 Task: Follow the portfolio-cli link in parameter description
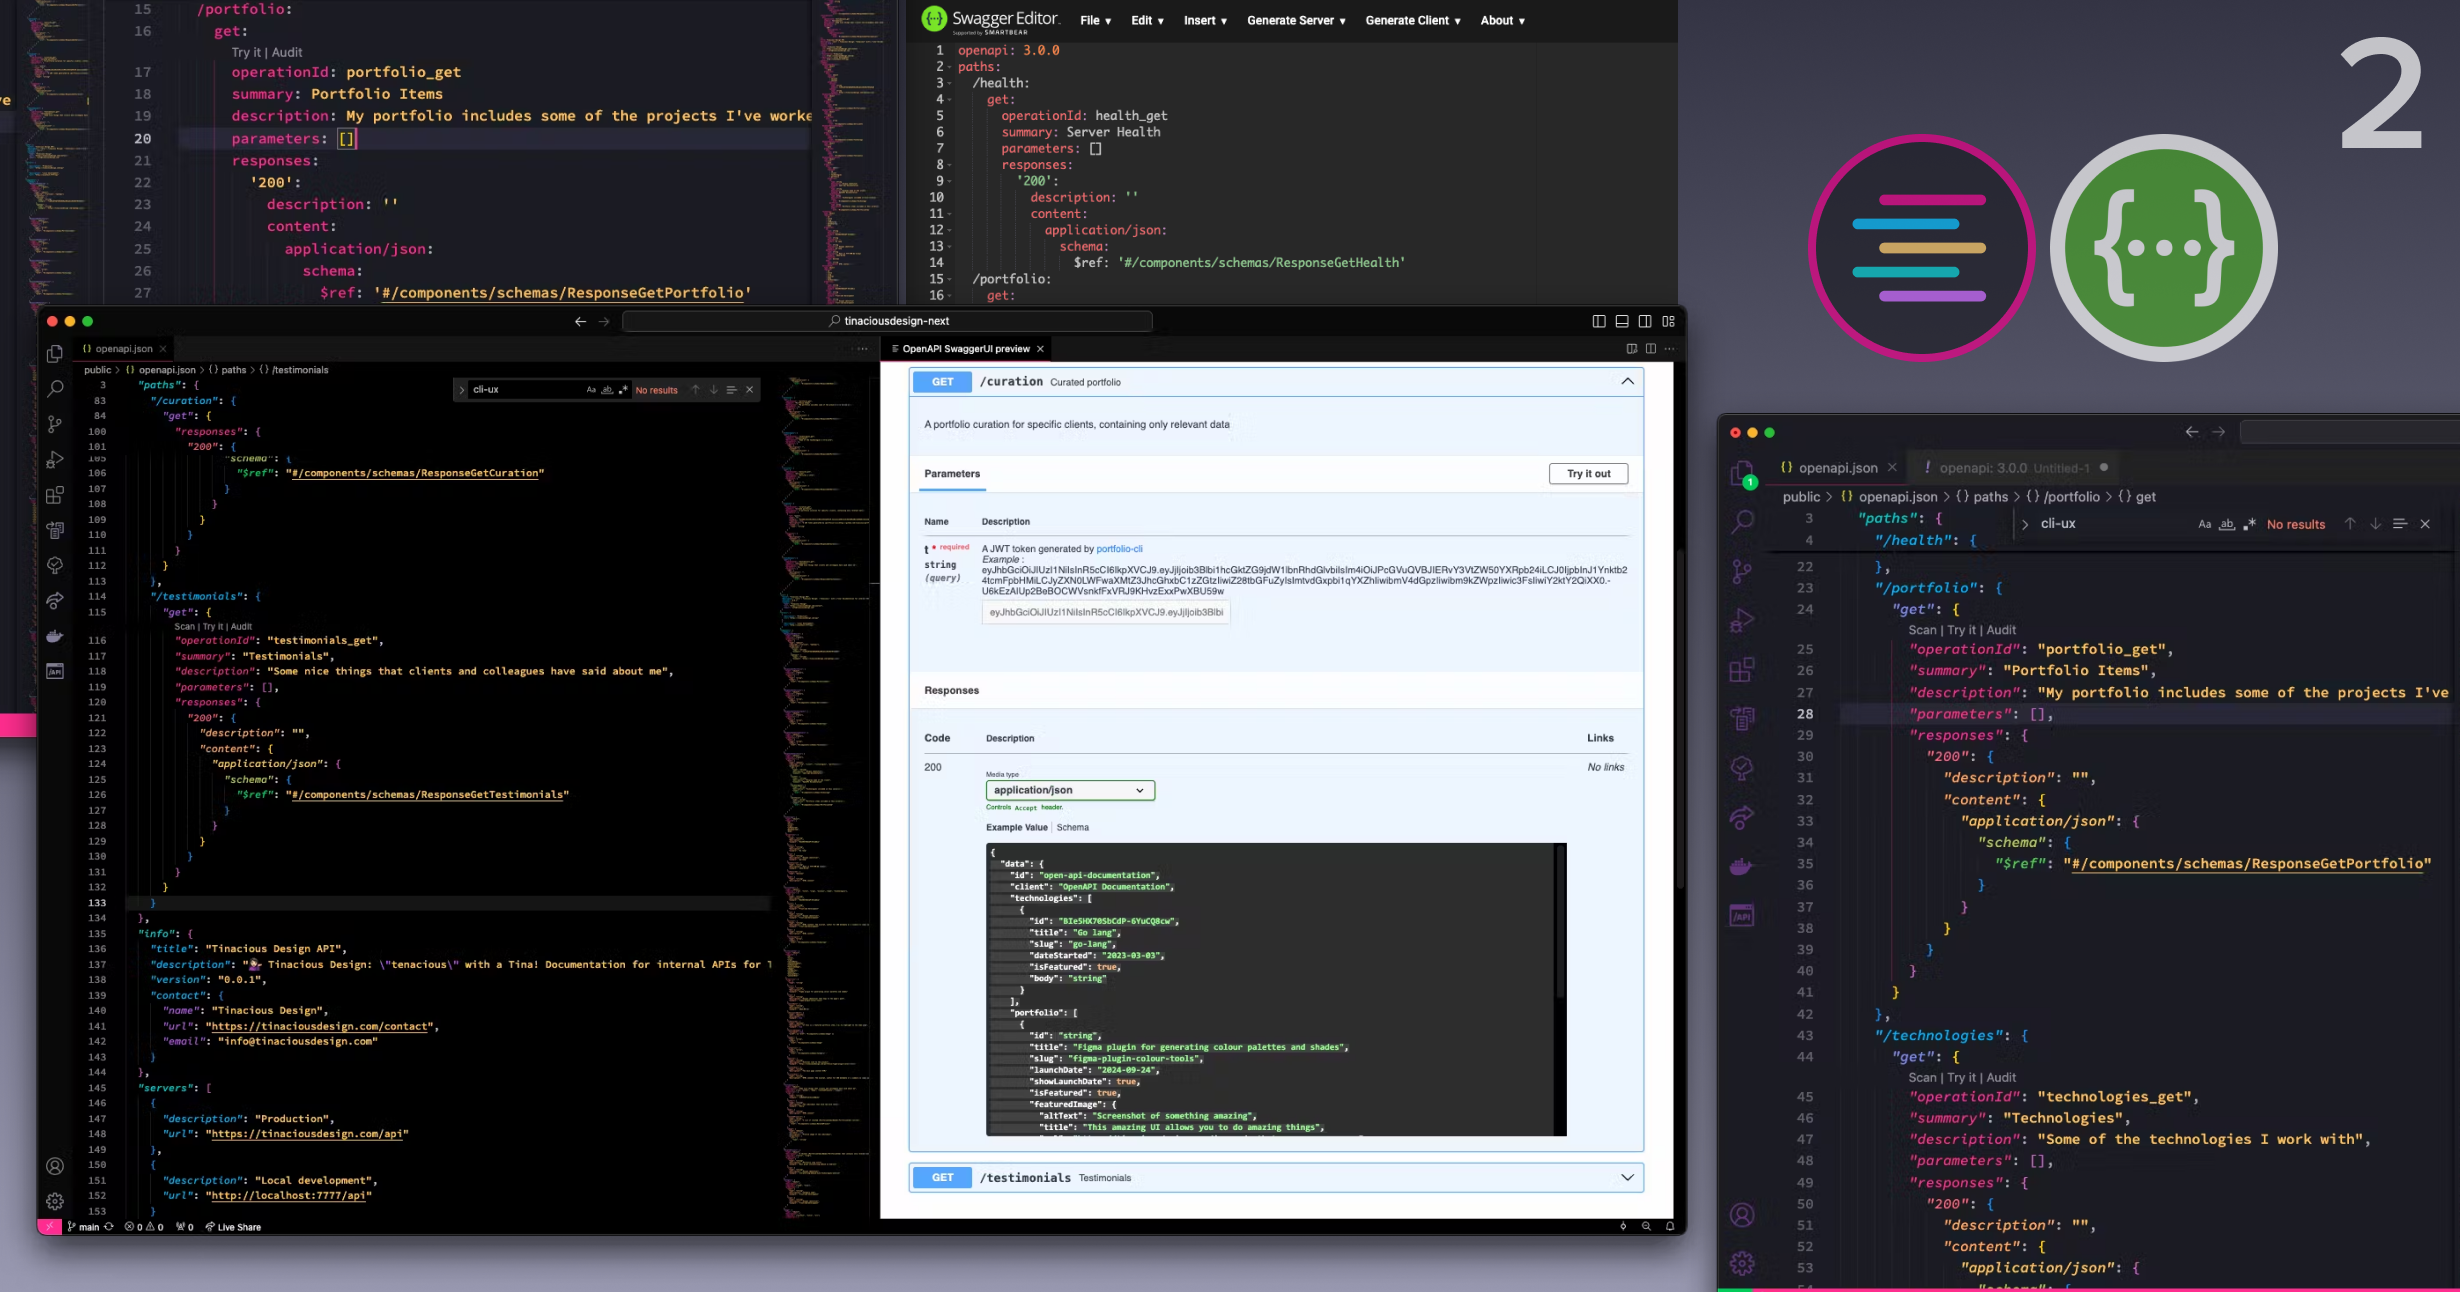1119,549
